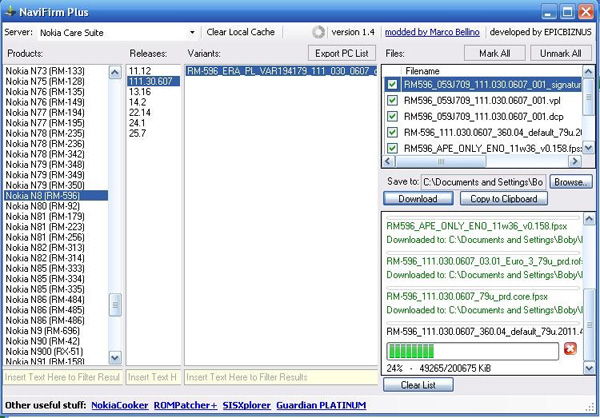Click the Export PC List button
The width and height of the screenshot is (600, 418).
click(342, 52)
